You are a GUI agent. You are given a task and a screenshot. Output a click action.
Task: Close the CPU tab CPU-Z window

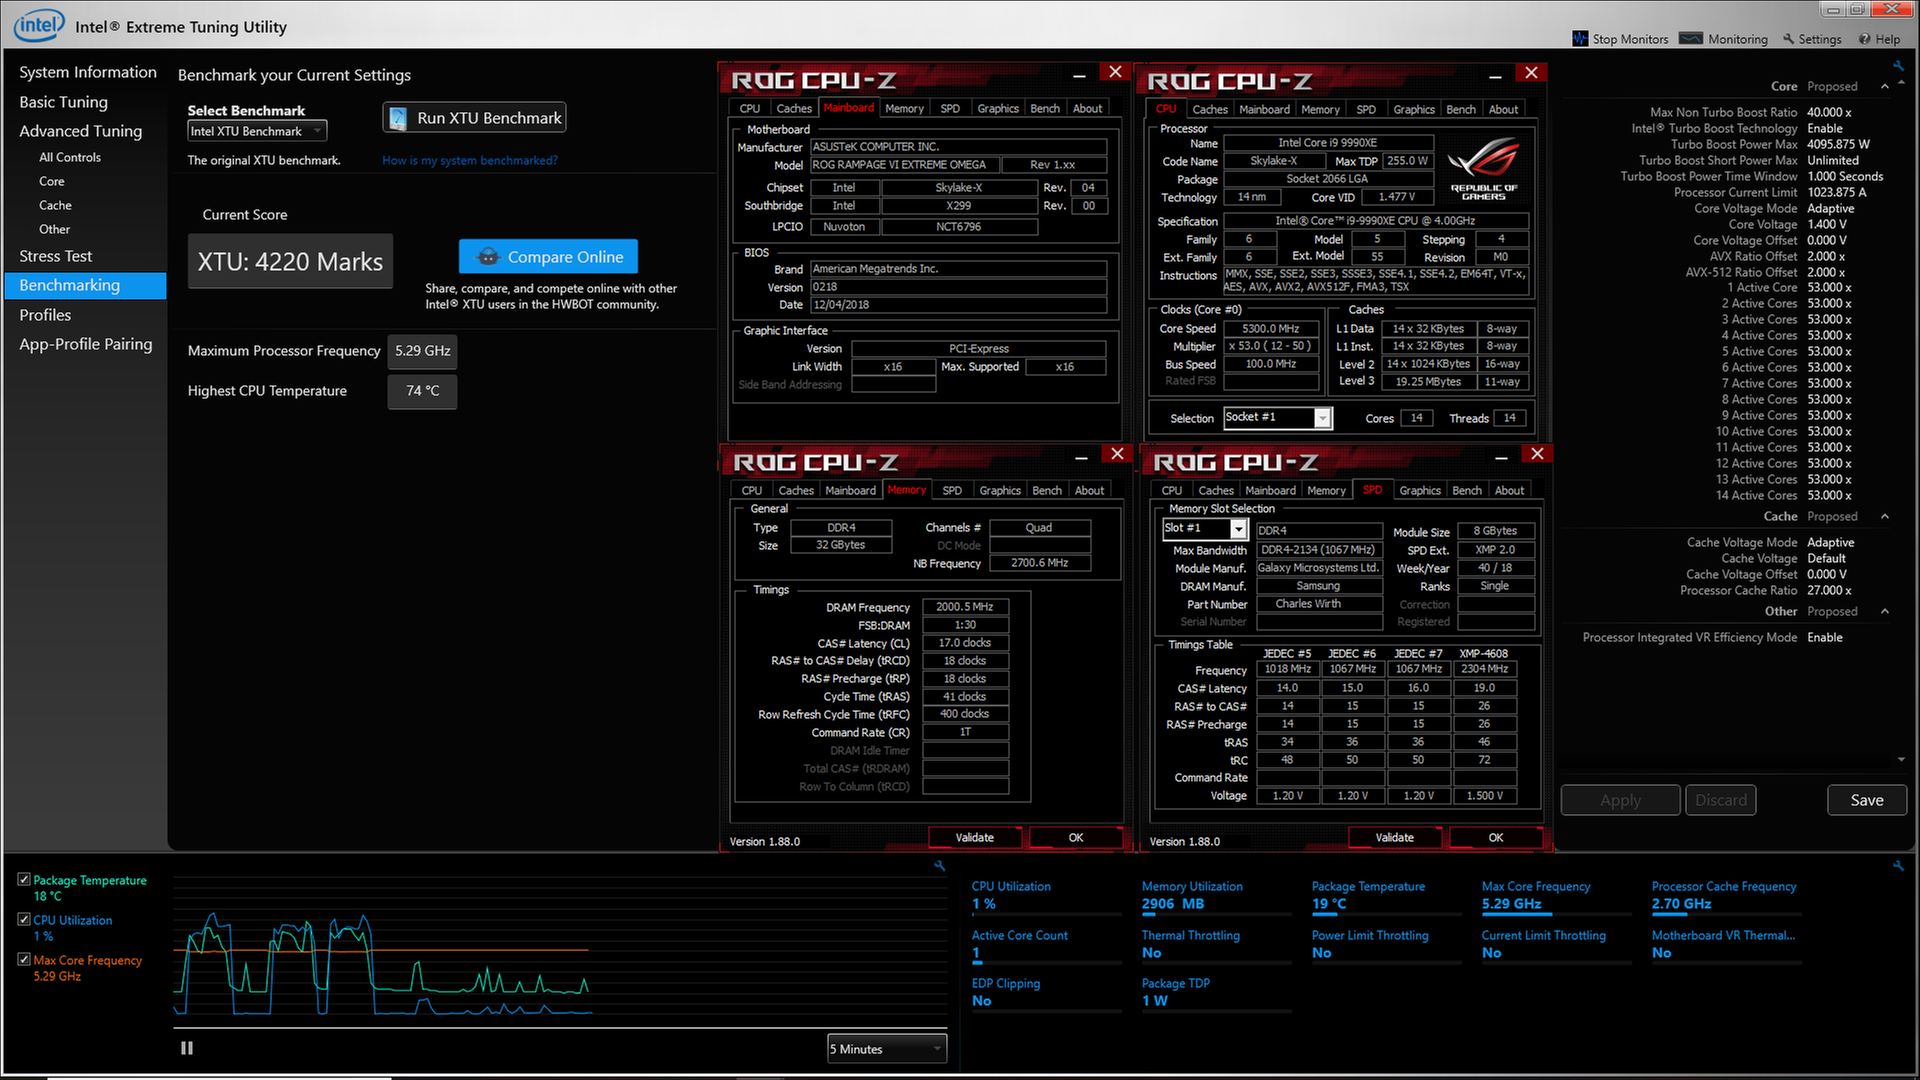1531,72
